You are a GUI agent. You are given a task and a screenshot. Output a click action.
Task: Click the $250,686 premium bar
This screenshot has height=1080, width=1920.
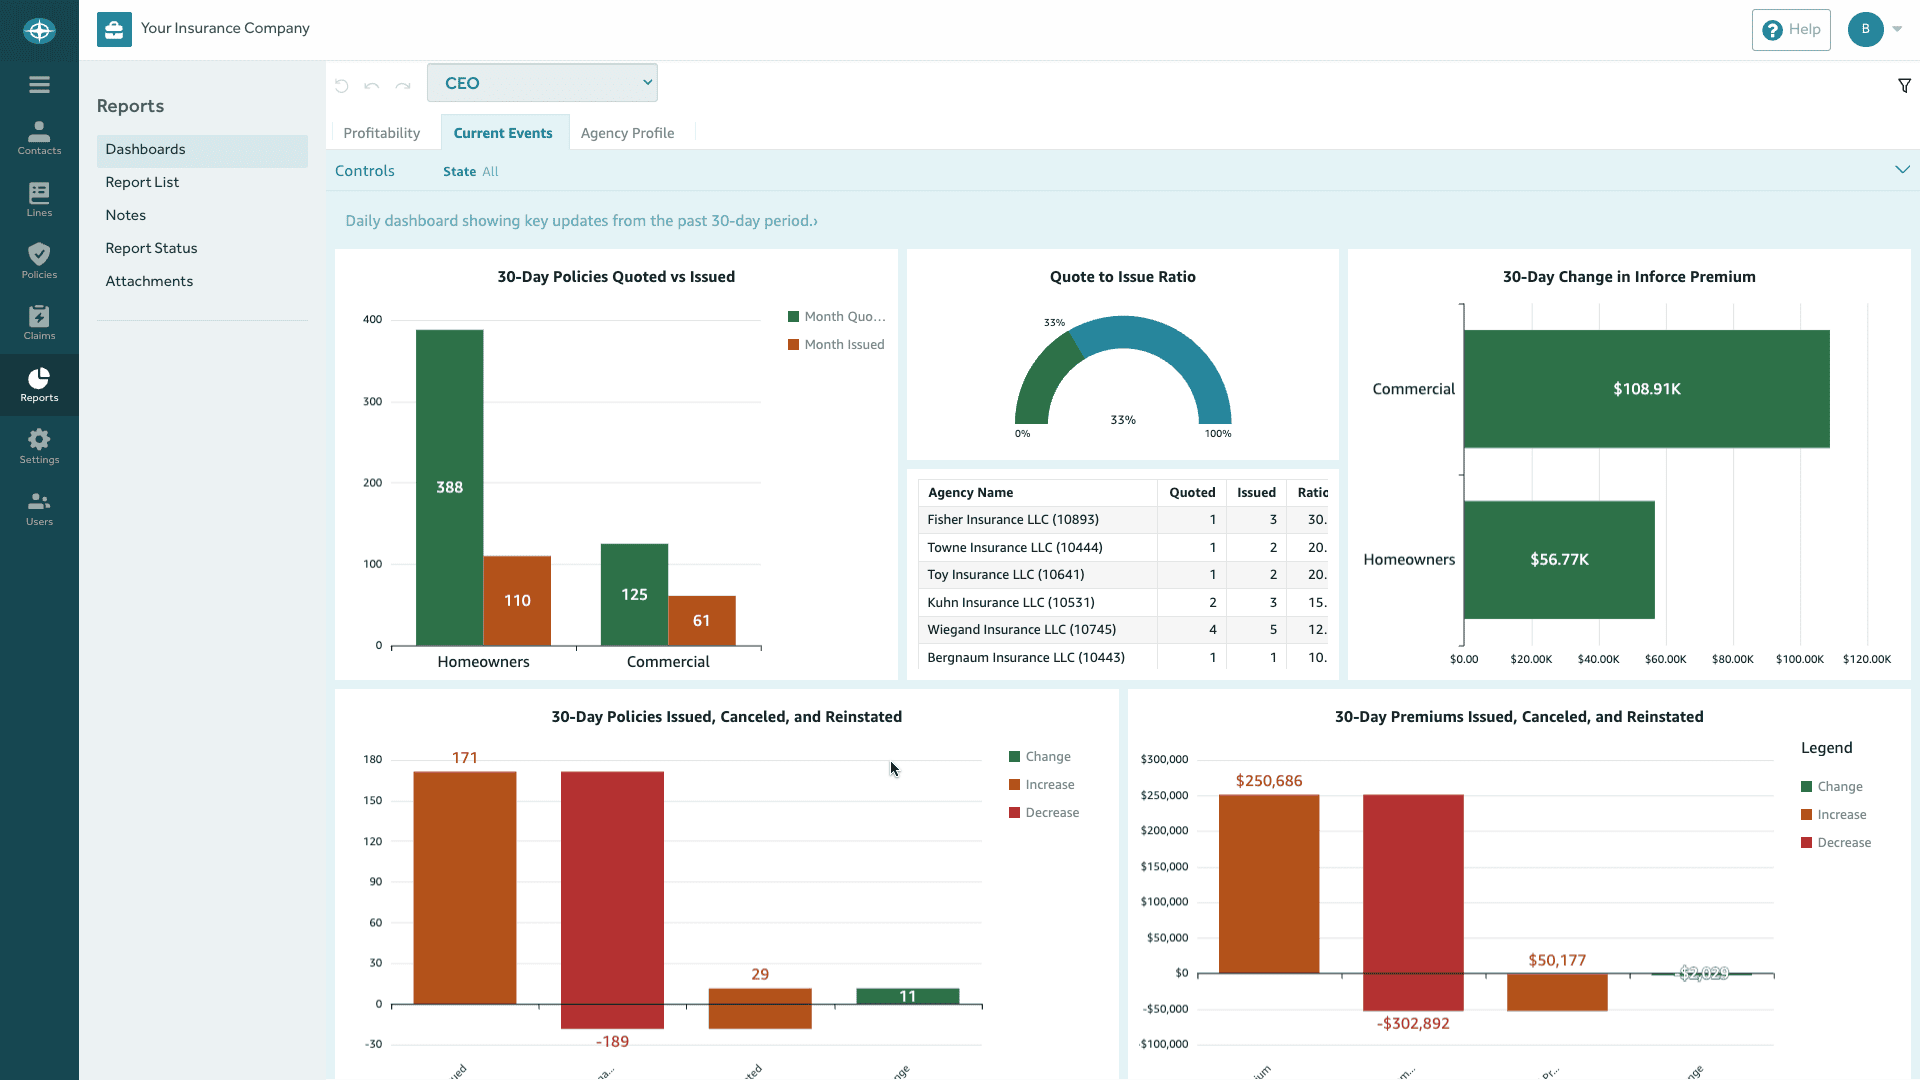1269,884
